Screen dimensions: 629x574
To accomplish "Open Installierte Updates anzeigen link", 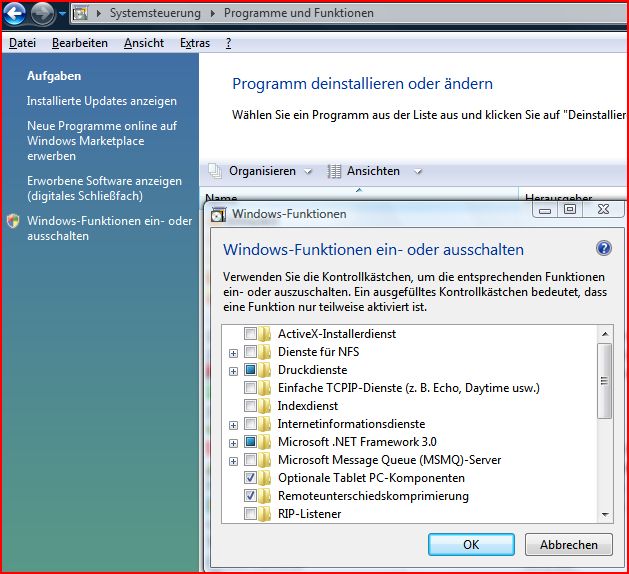I will point(101,101).
